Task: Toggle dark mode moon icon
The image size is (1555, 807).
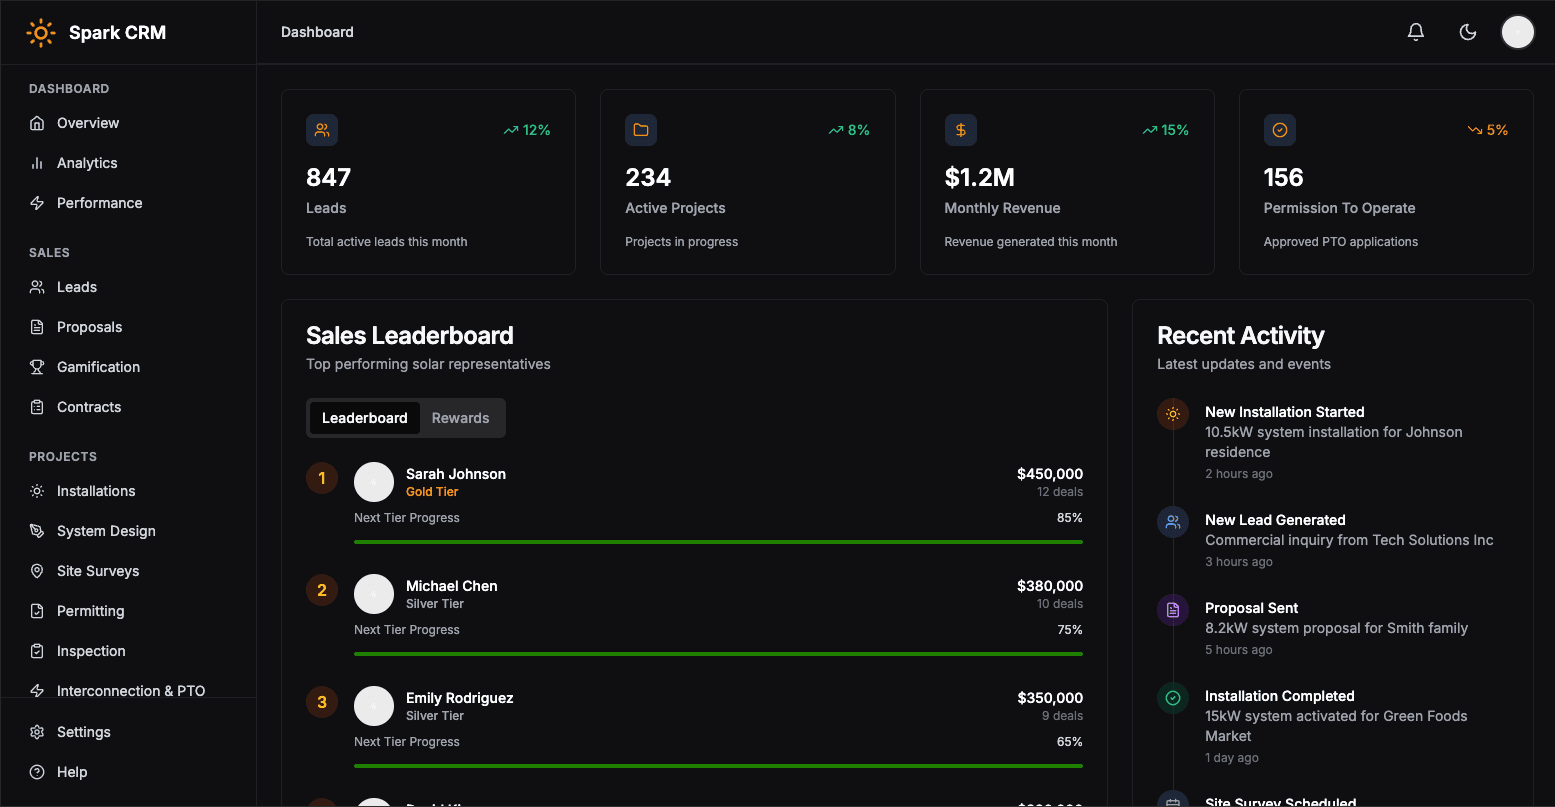Action: point(1468,32)
